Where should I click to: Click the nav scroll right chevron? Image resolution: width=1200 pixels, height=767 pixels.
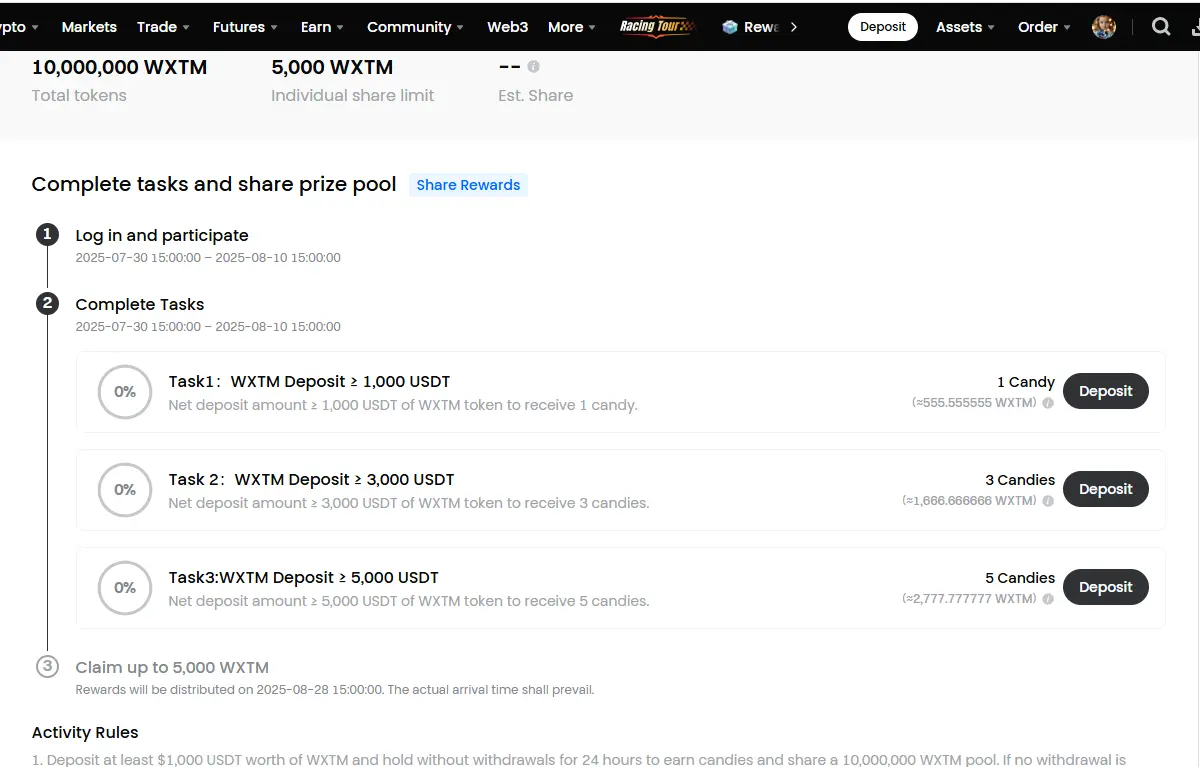(794, 27)
